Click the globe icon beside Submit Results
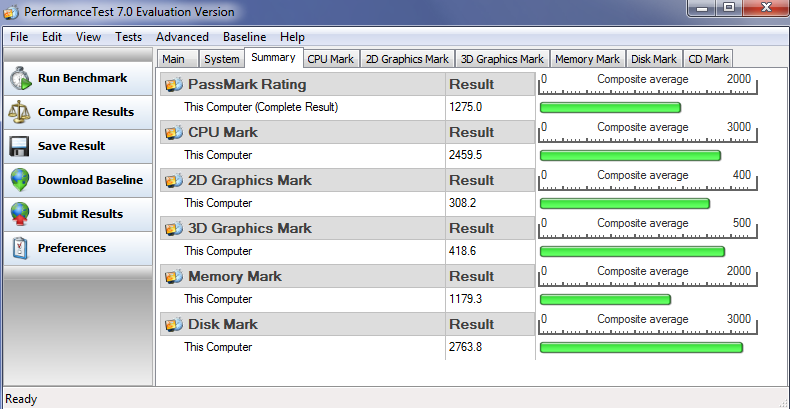Image resolution: width=790 pixels, height=409 pixels. tap(20, 215)
